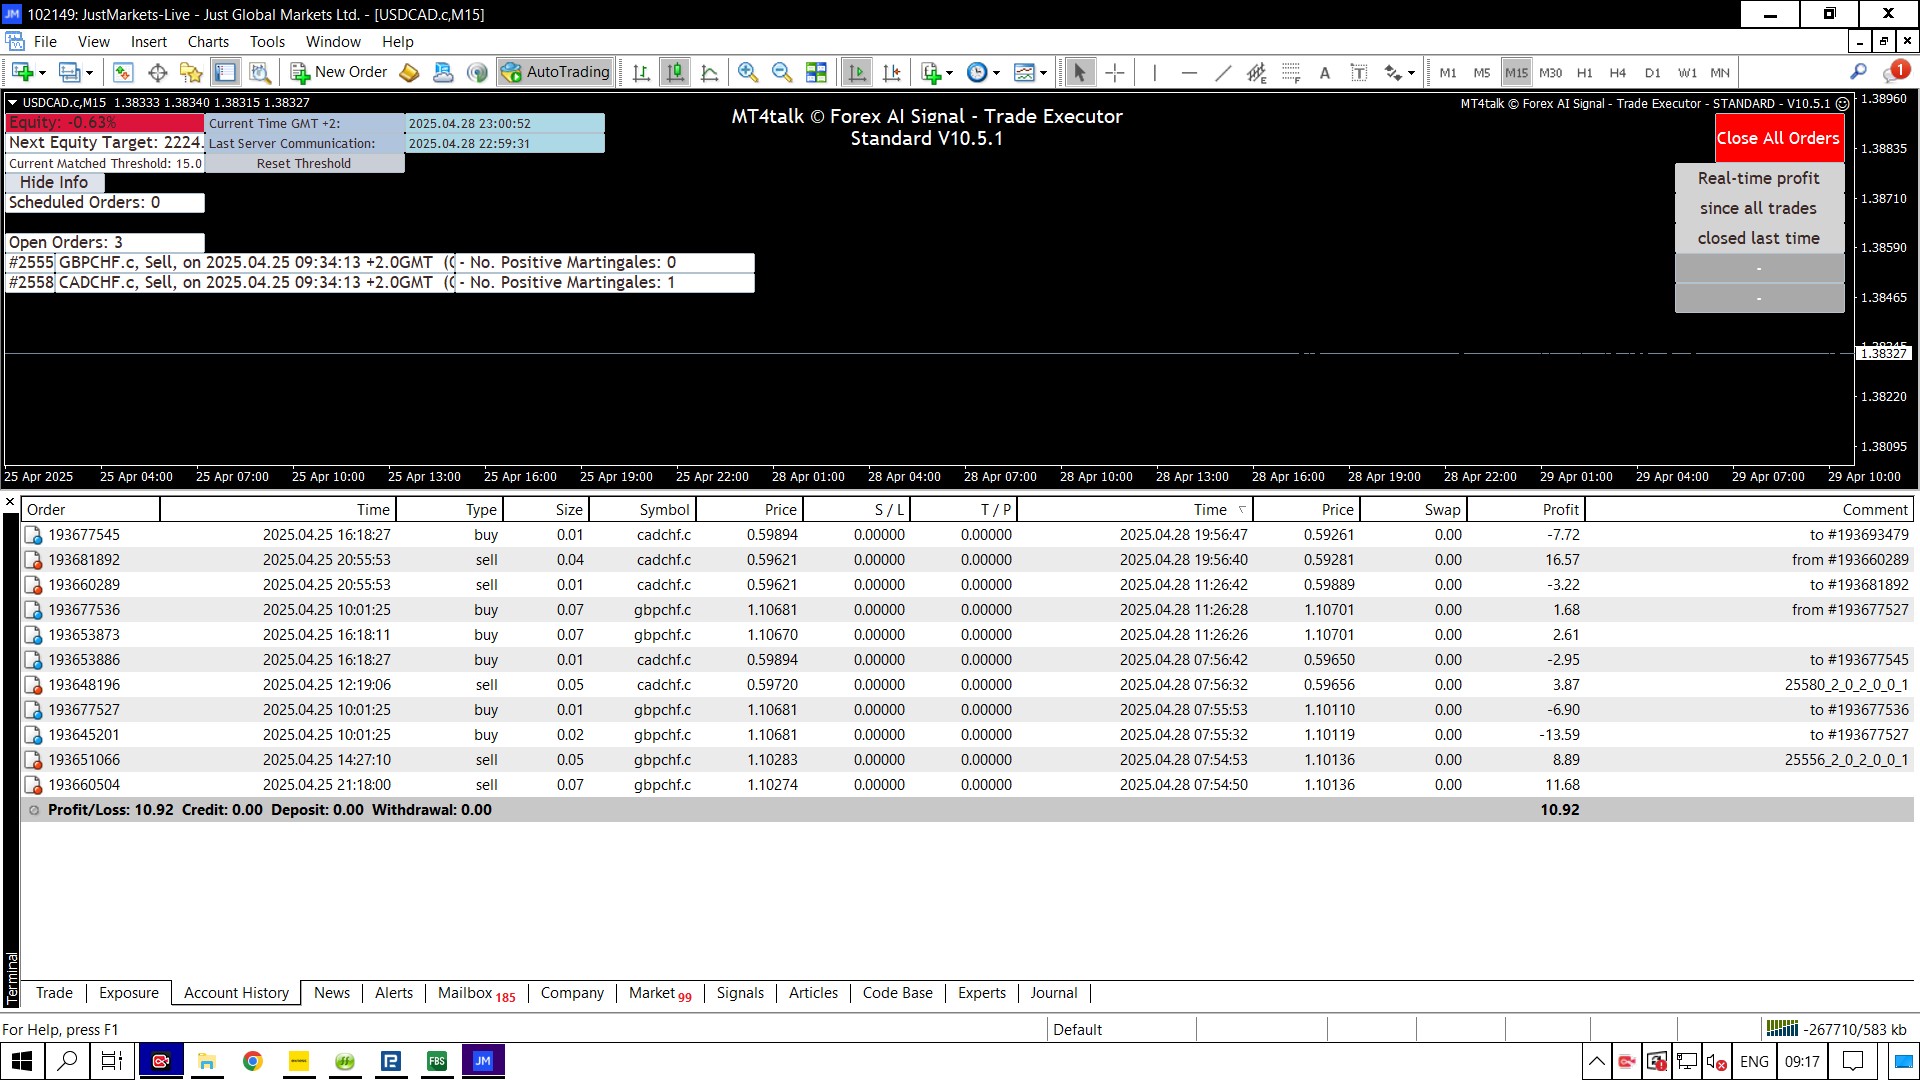Screen dimensions: 1920x1080
Task: Toggle chart auto scroll
Action: click(x=857, y=72)
